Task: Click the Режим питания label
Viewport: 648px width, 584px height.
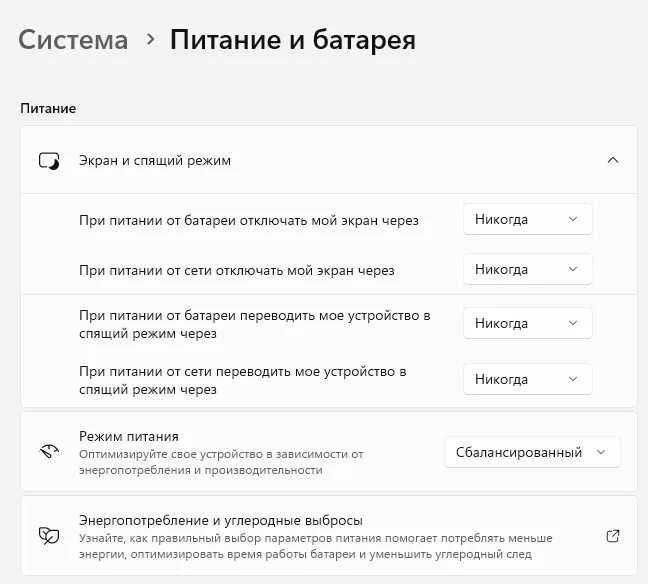Action: coord(128,436)
